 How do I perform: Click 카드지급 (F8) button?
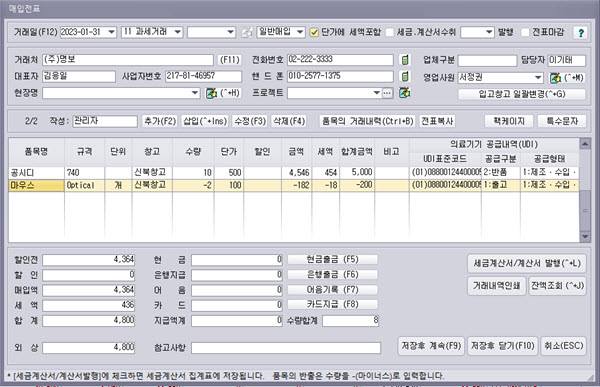tap(333, 304)
